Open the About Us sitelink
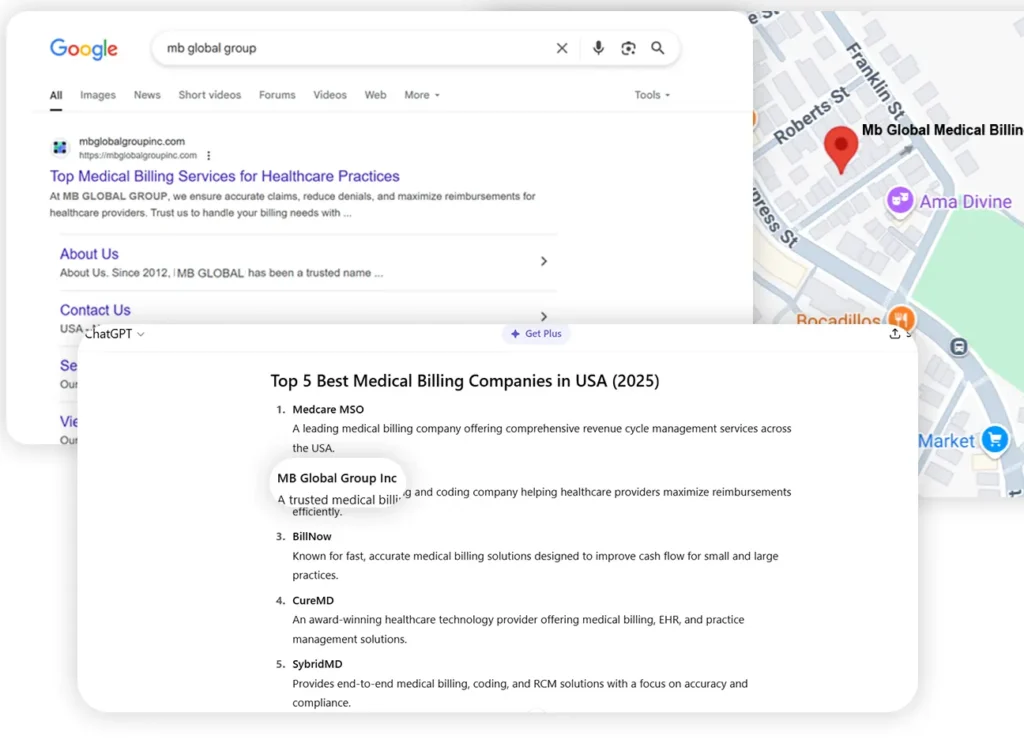This screenshot has height=740, width=1024. (89, 254)
